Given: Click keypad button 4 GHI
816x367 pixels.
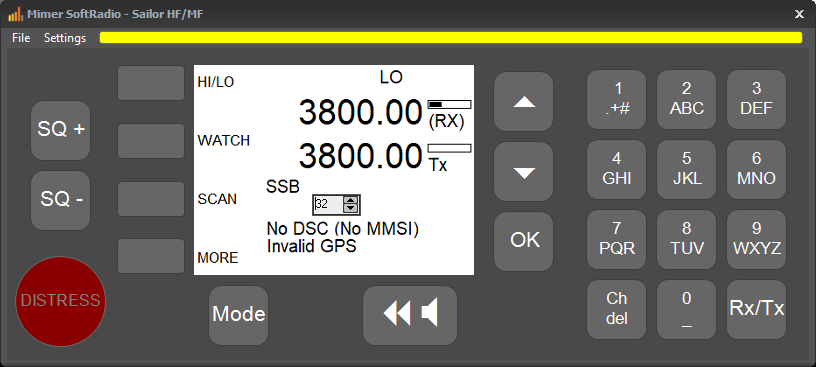Looking at the screenshot, I should [x=617, y=169].
